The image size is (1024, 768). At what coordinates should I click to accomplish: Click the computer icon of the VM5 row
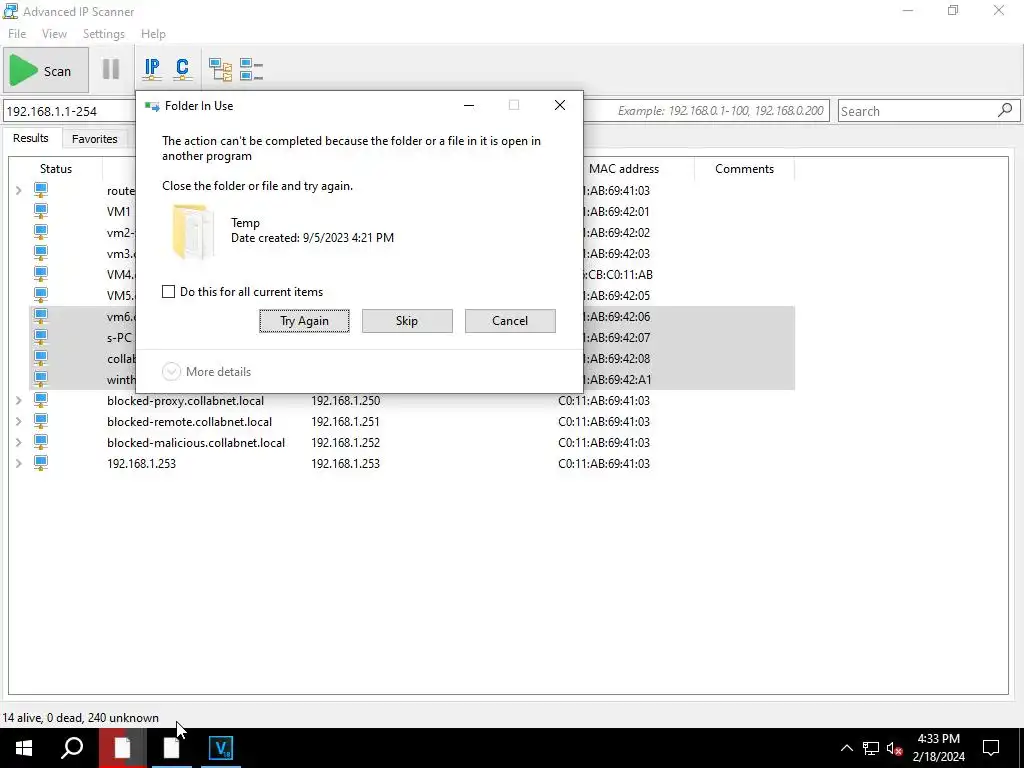click(x=40, y=295)
